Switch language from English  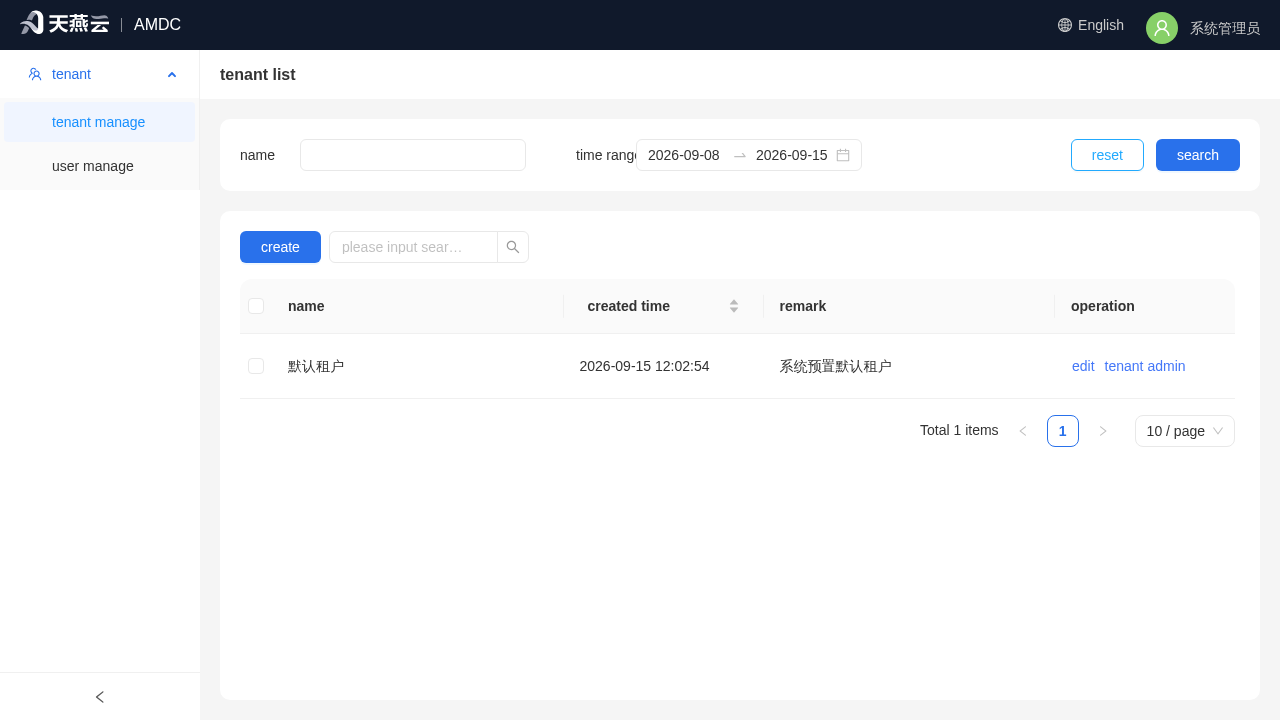[1101, 25]
